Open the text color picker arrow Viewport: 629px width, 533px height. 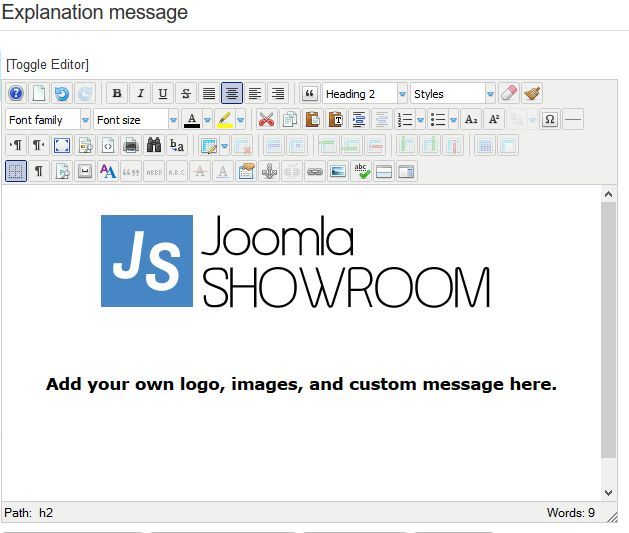[x=207, y=120]
